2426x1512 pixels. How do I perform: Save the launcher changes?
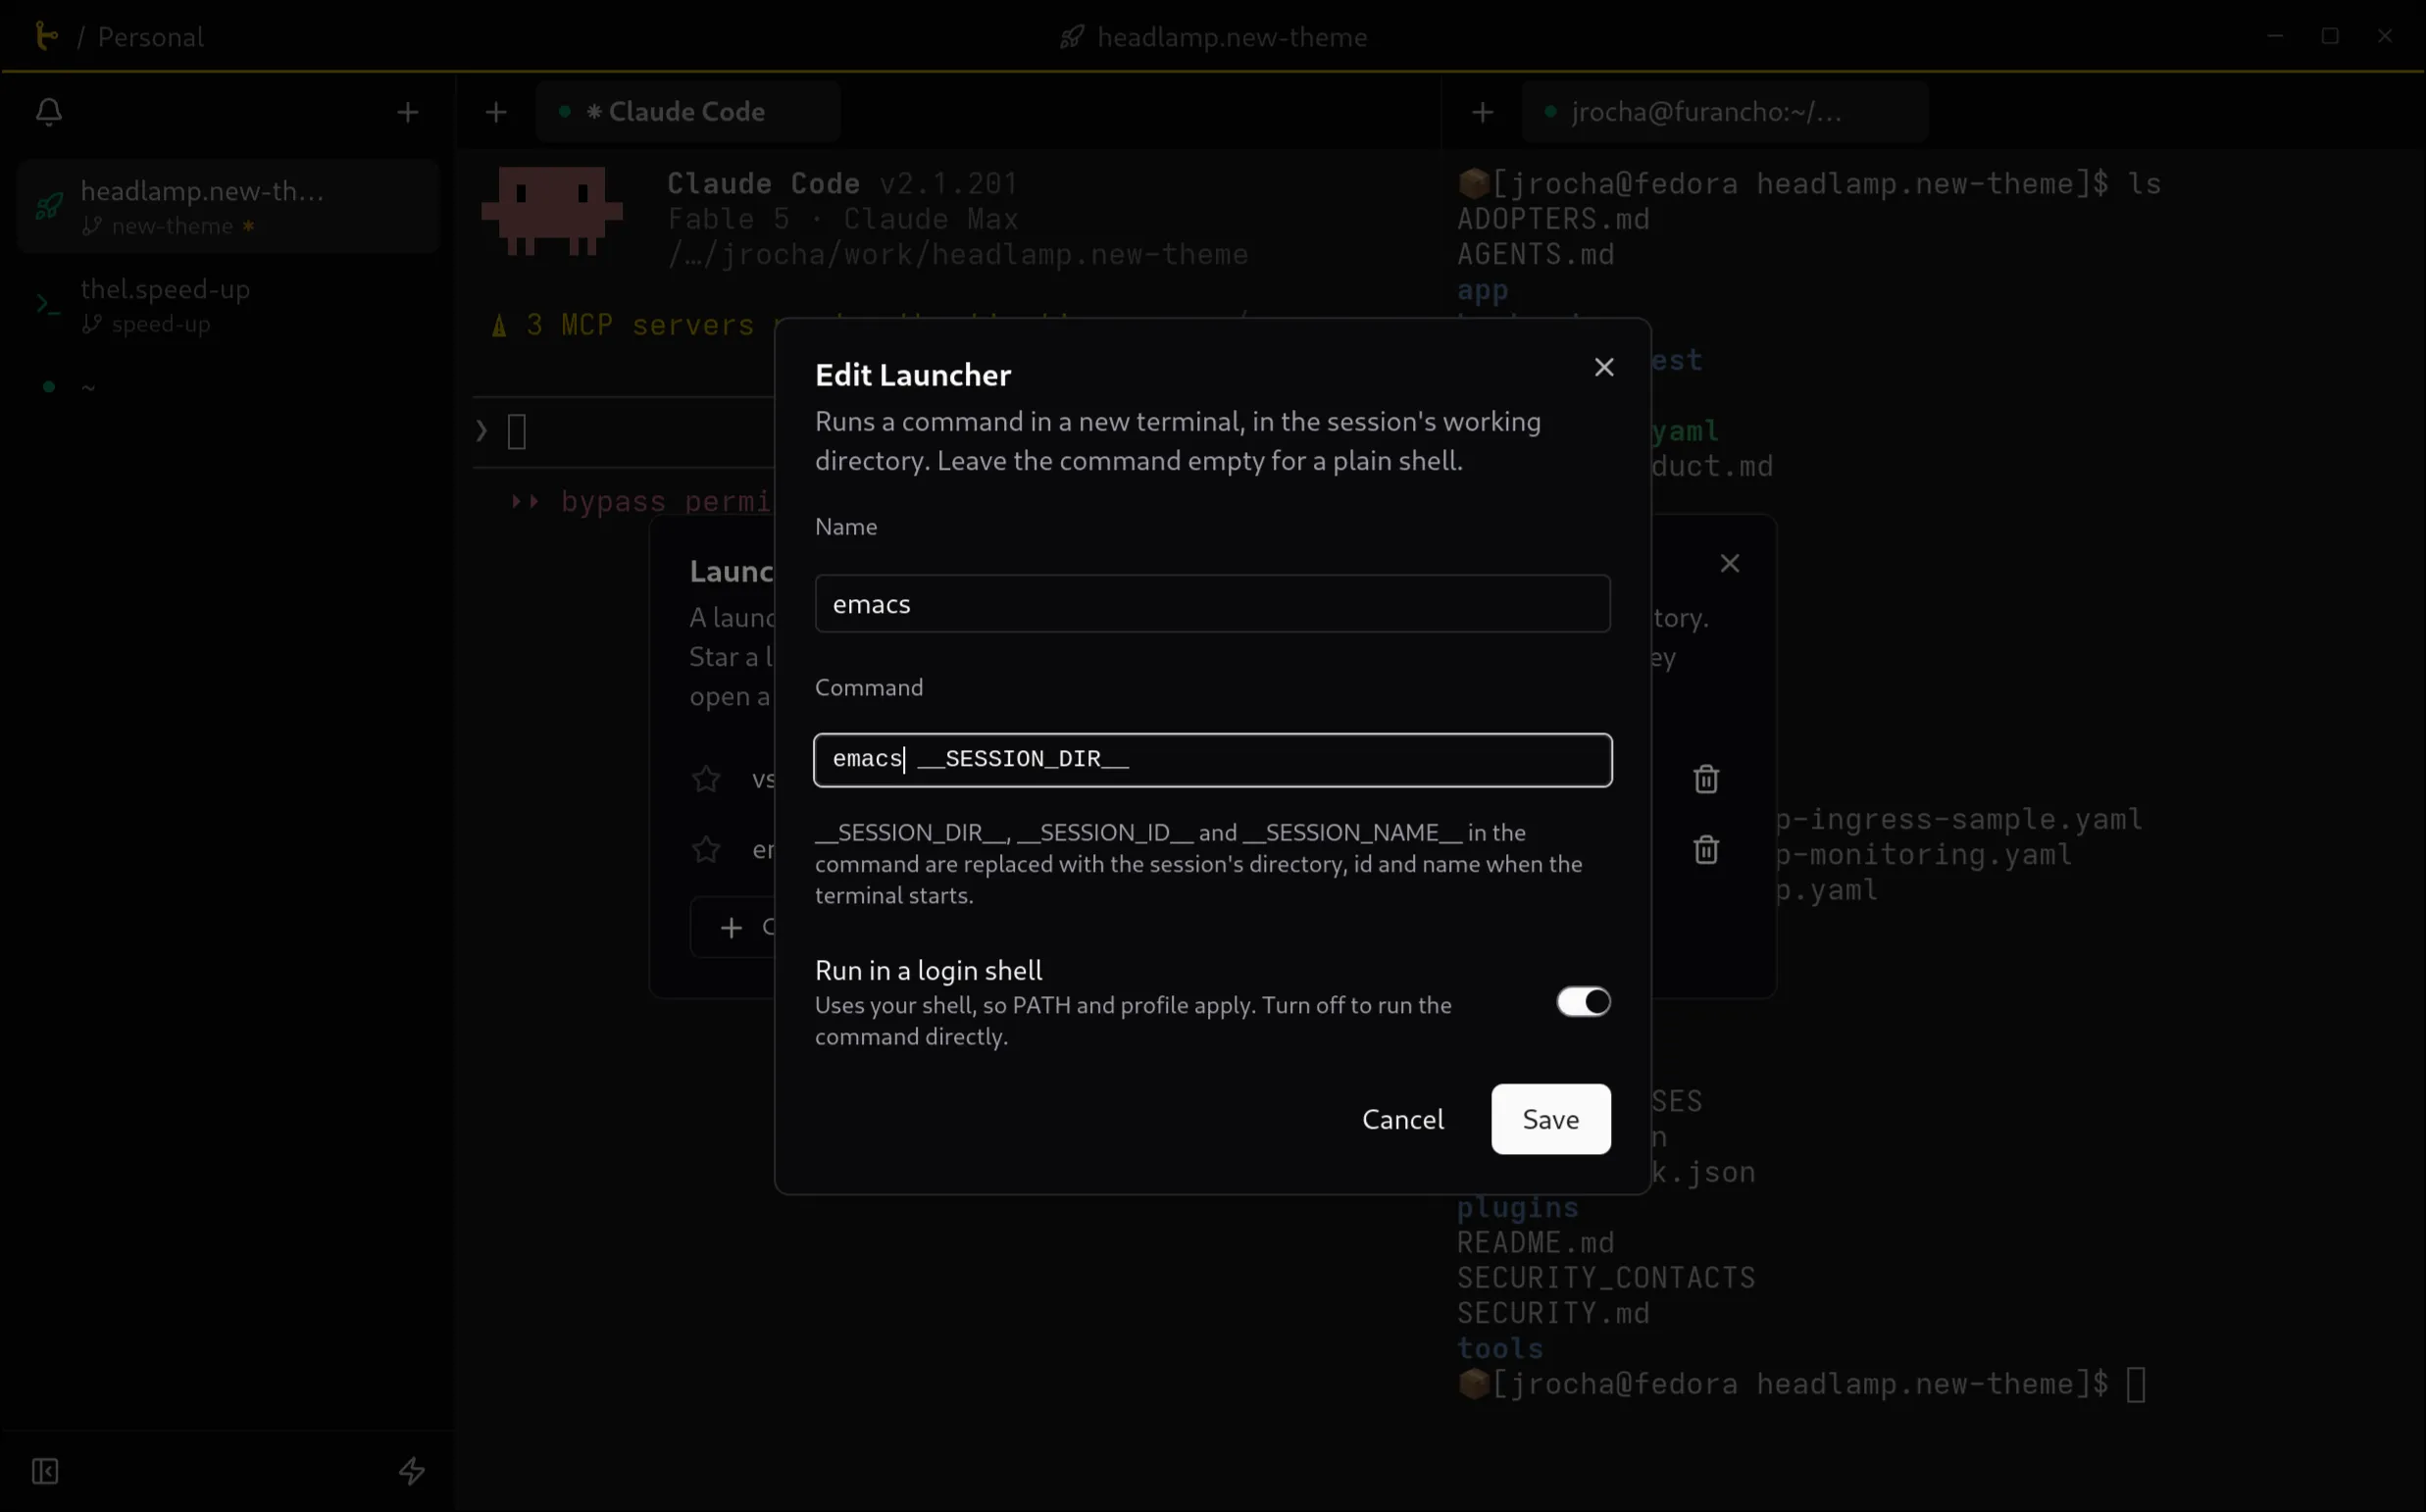[1550, 1119]
